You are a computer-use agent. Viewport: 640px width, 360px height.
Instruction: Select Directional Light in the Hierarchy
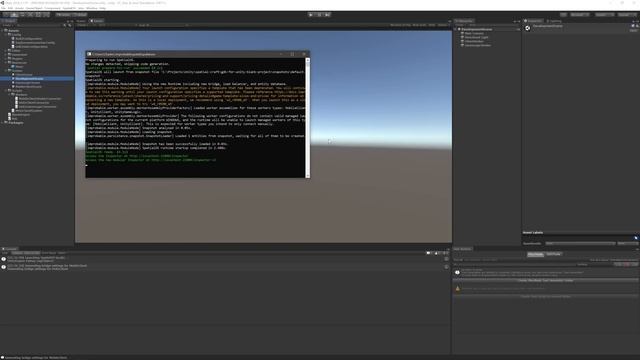476,38
